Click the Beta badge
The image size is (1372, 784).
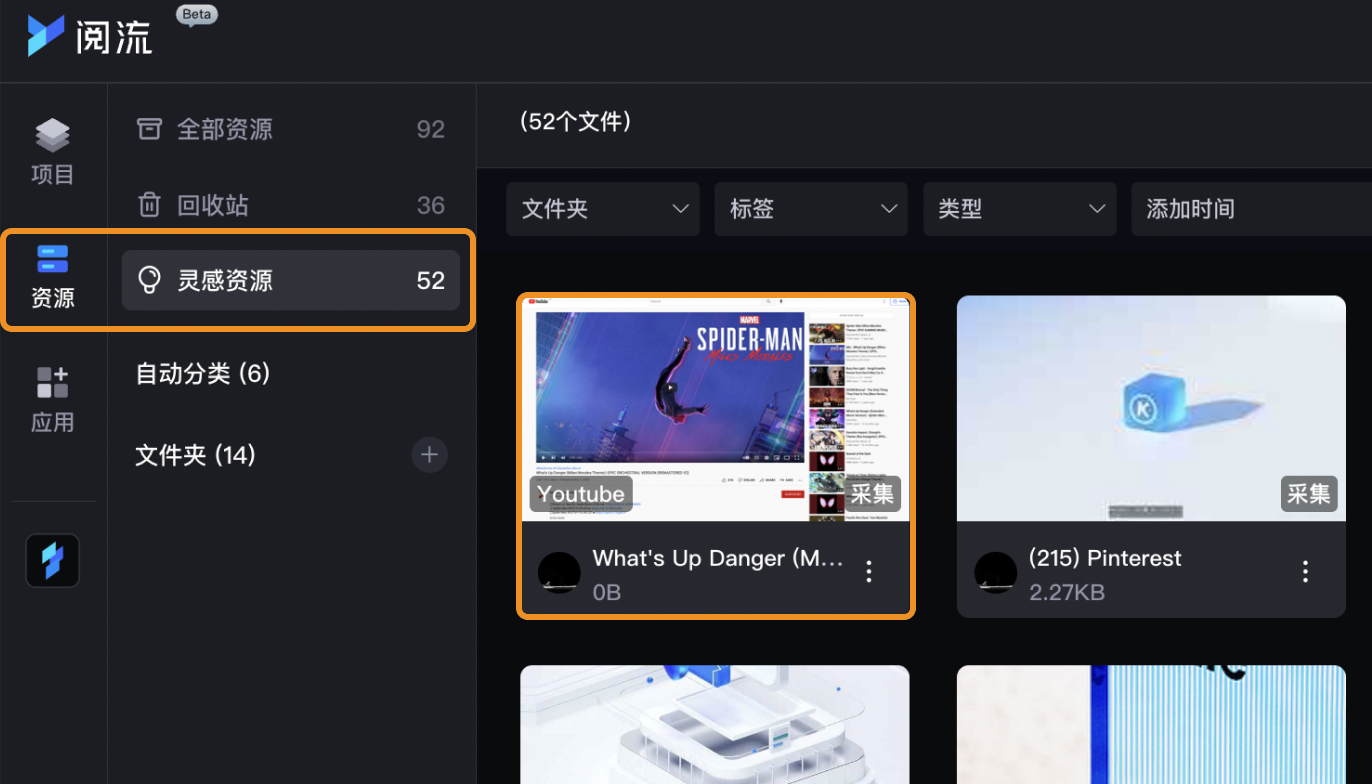[197, 15]
